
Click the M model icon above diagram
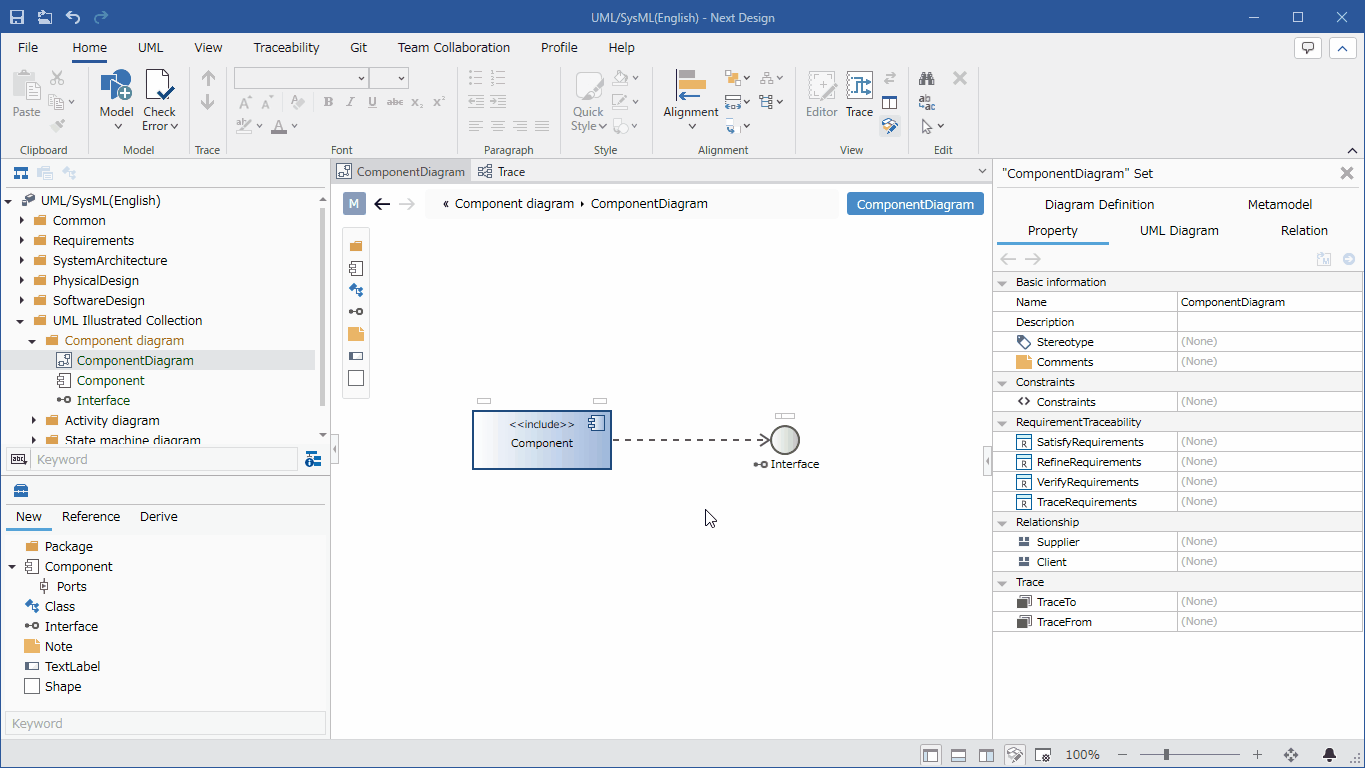coord(354,204)
